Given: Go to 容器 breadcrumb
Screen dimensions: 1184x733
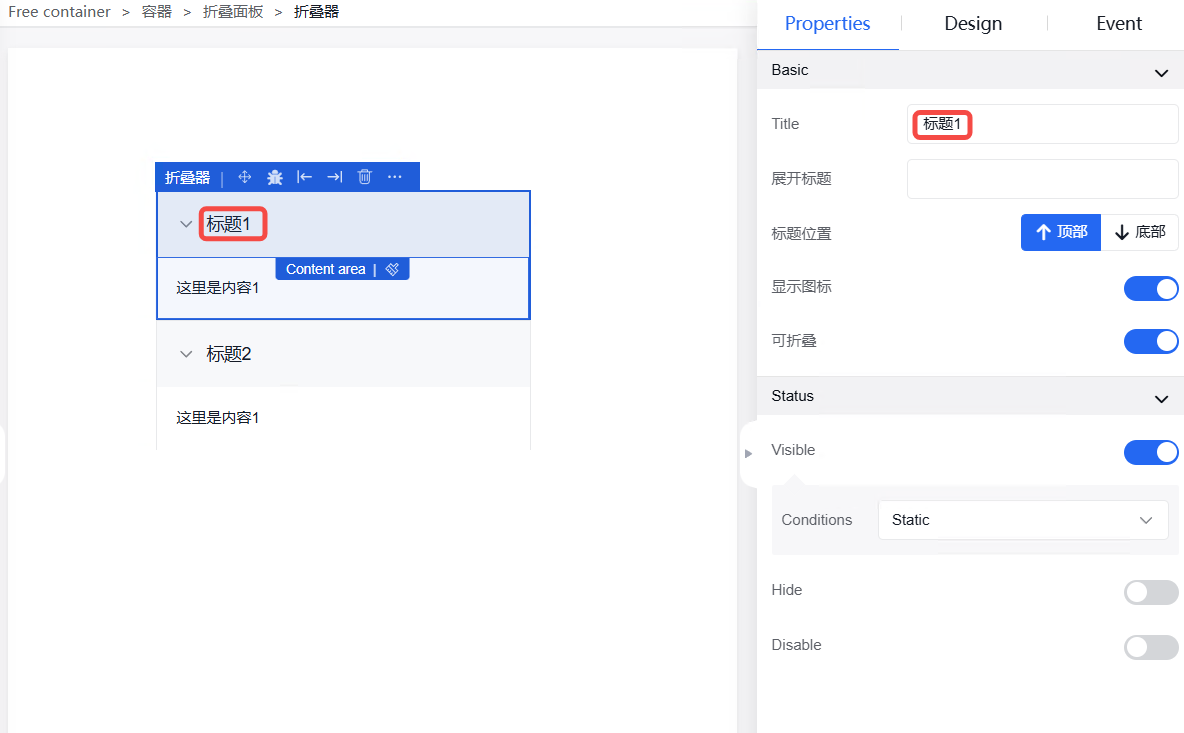Looking at the screenshot, I should click(157, 12).
